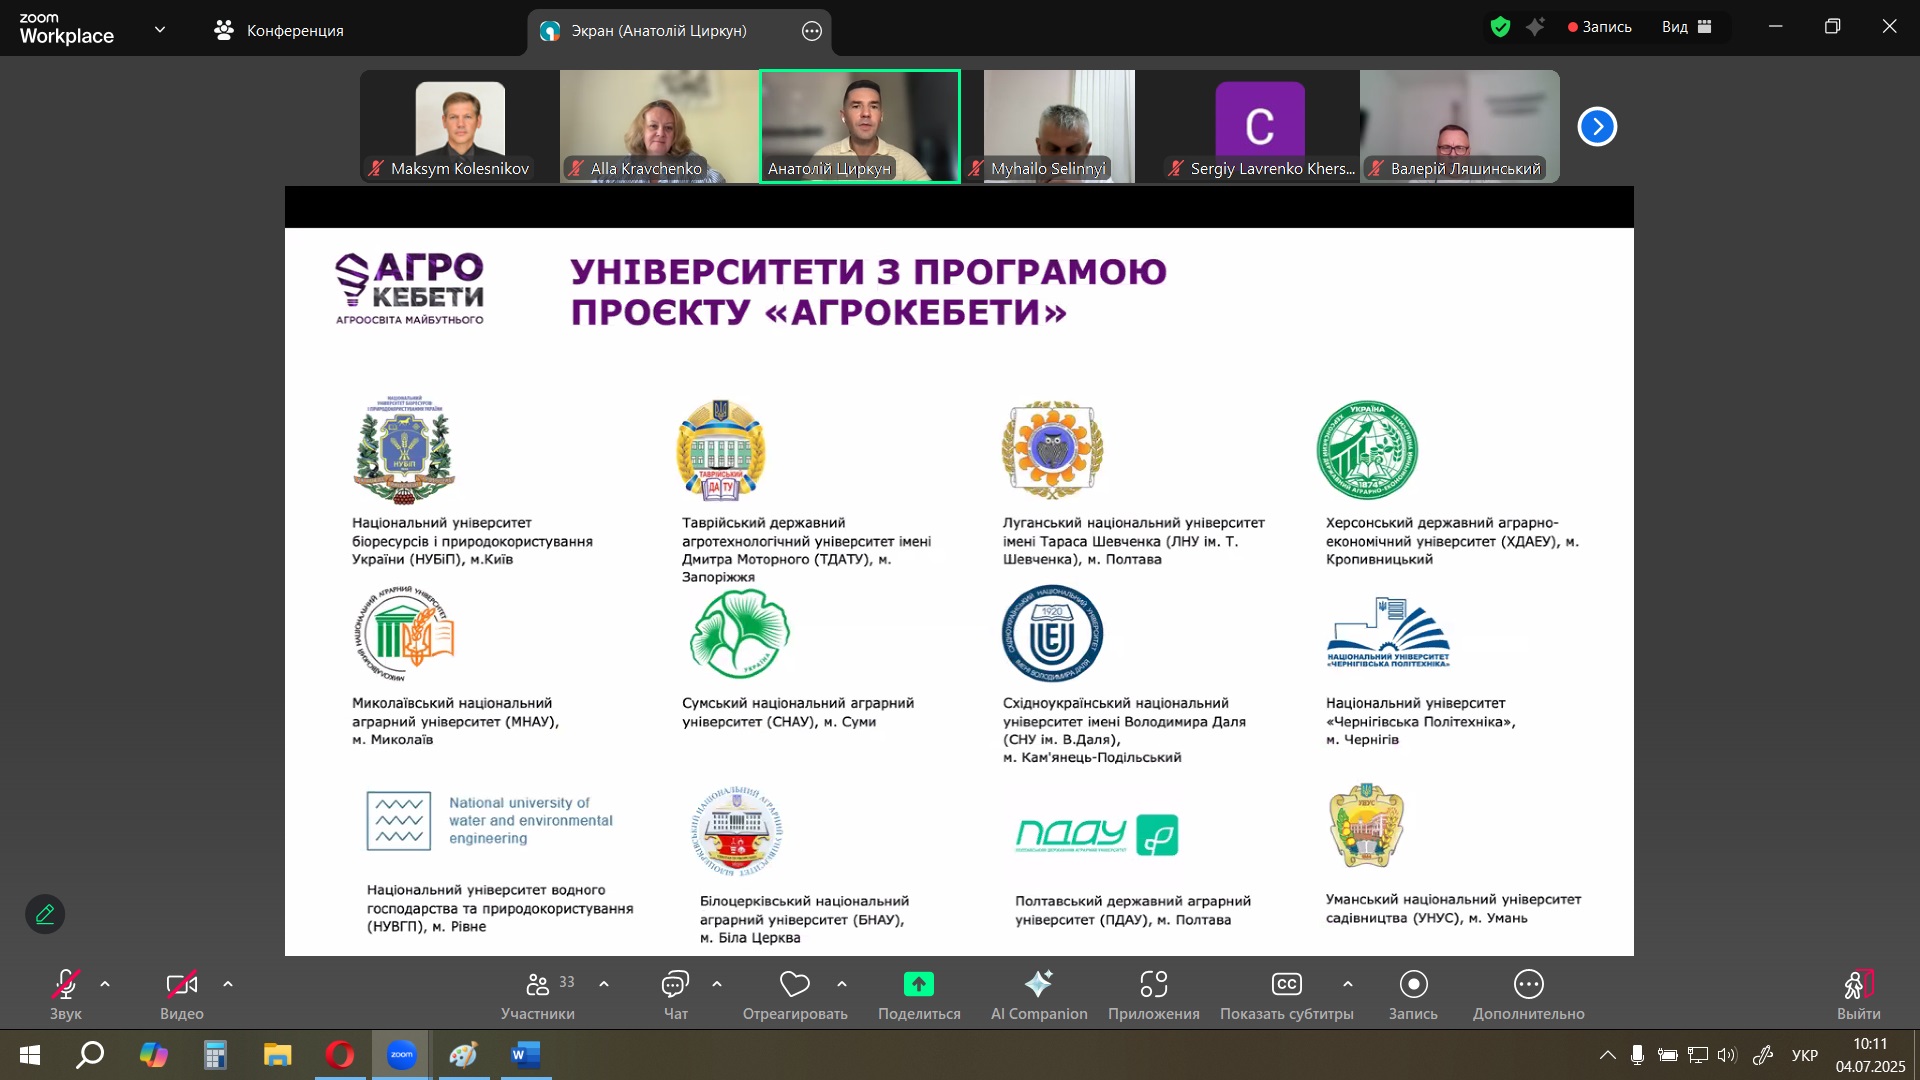Click the Отреагировать heart reactions icon
Viewport: 1920px width, 1080px height.
[x=794, y=986]
